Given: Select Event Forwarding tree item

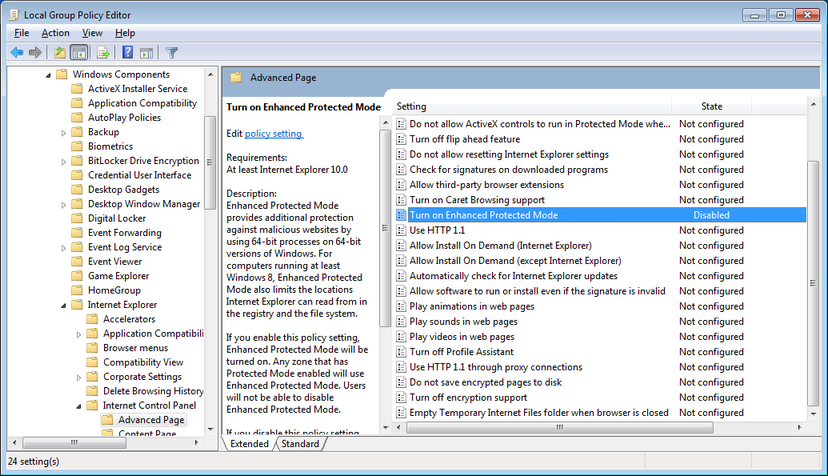Looking at the screenshot, I should [x=125, y=232].
